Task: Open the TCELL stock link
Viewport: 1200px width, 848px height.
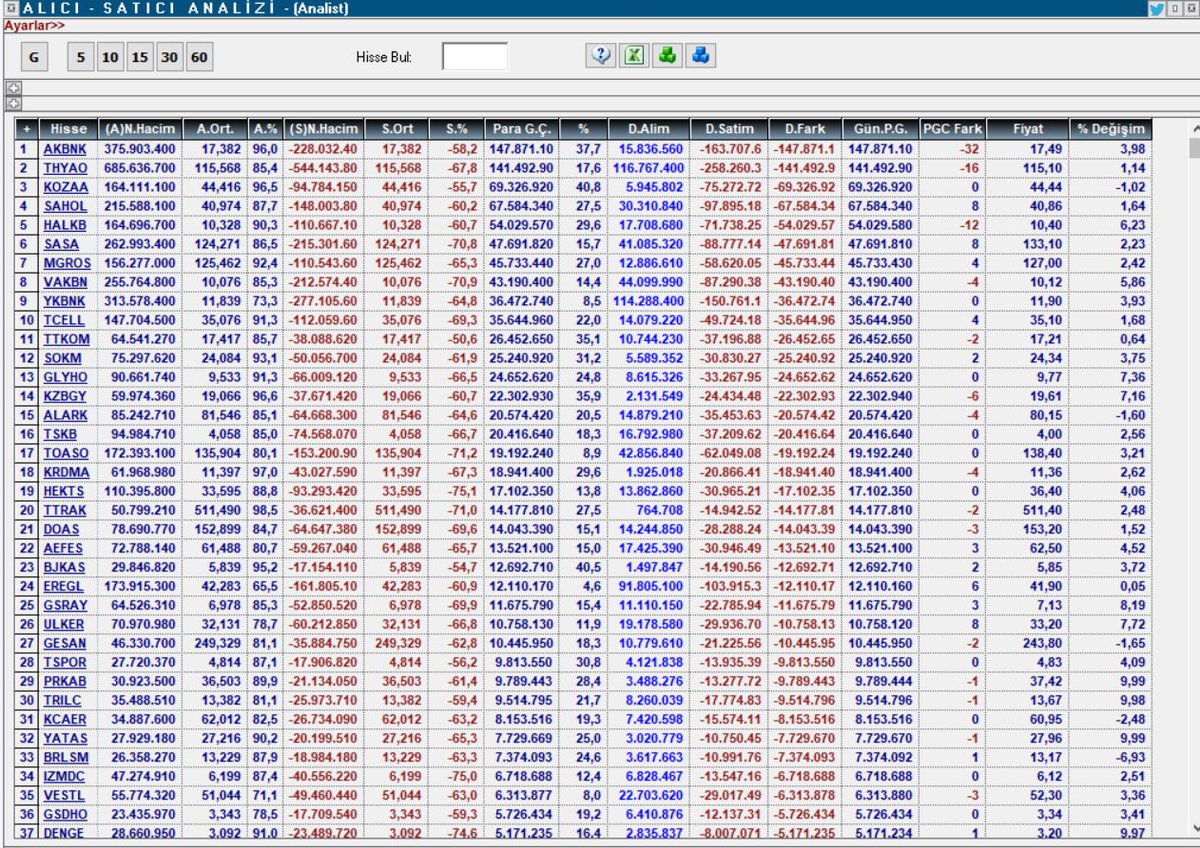Action: 65,320
